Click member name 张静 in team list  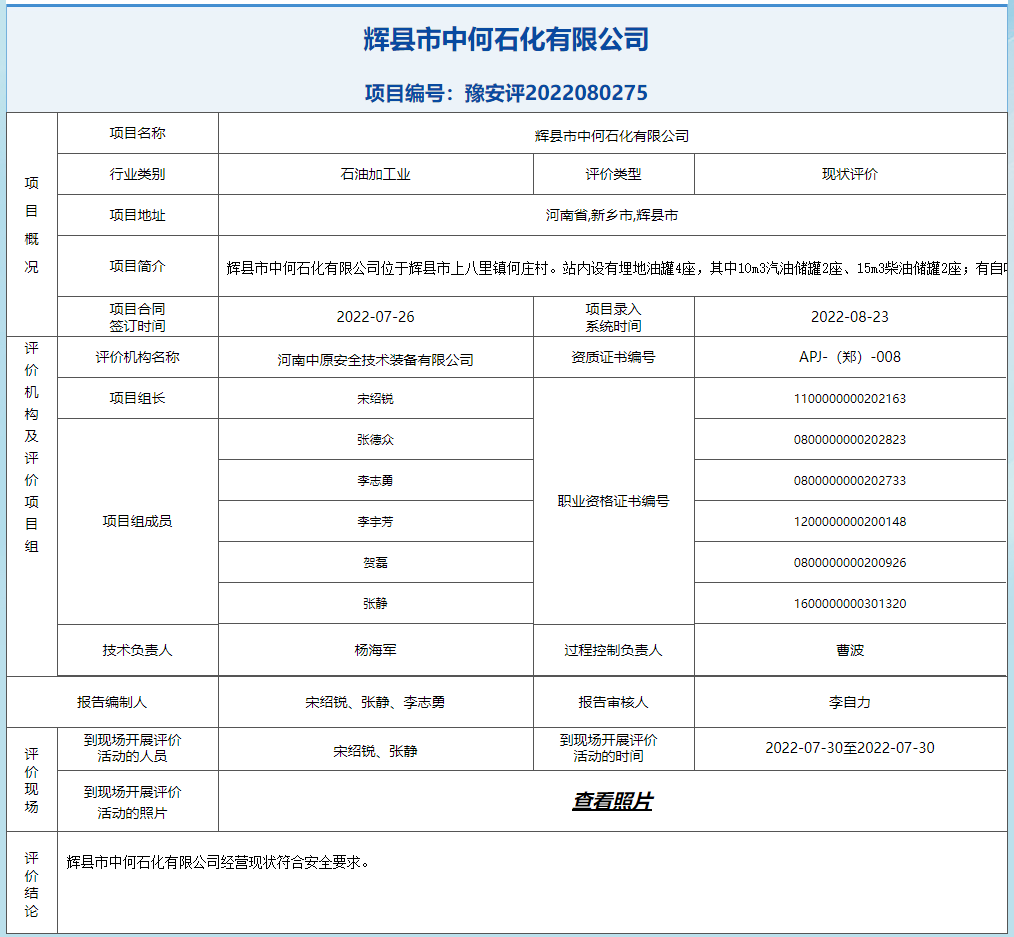tap(376, 603)
